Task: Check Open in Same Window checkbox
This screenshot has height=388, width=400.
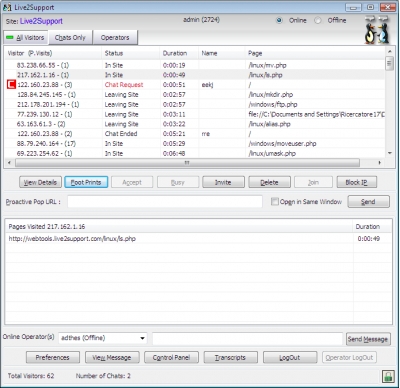Action: click(x=275, y=201)
